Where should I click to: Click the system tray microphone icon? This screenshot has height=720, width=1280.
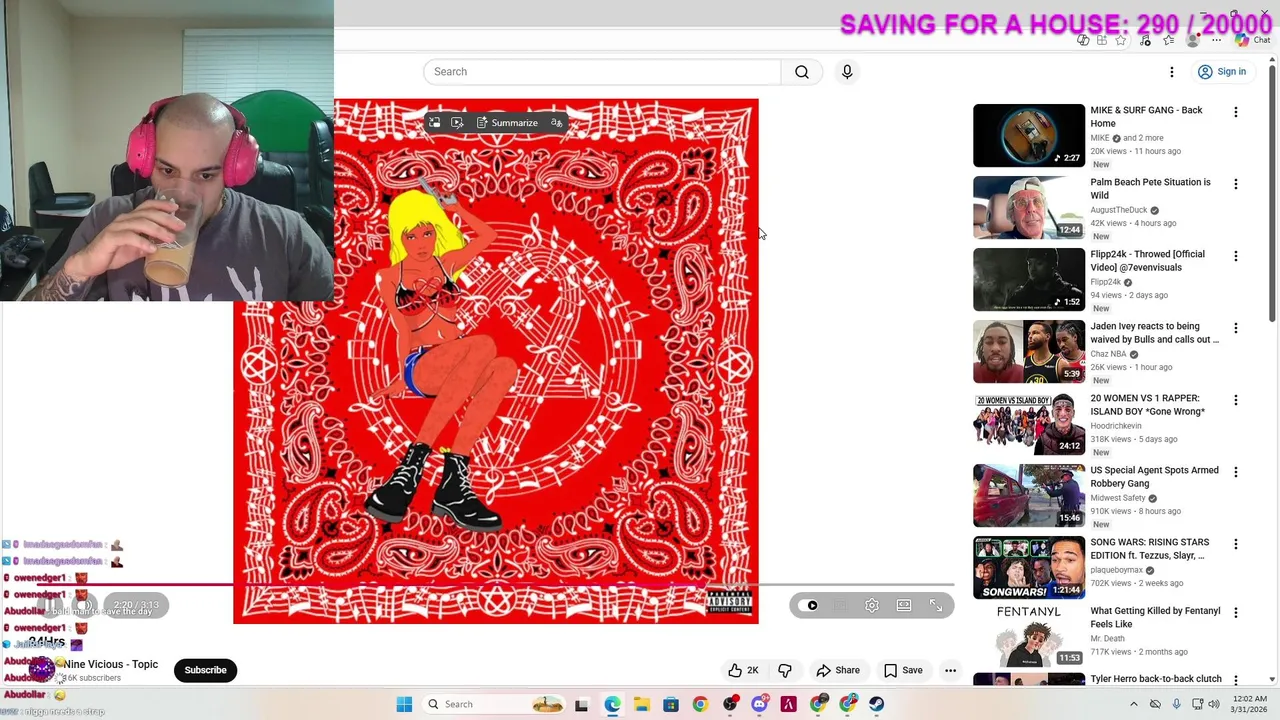tap(1176, 704)
